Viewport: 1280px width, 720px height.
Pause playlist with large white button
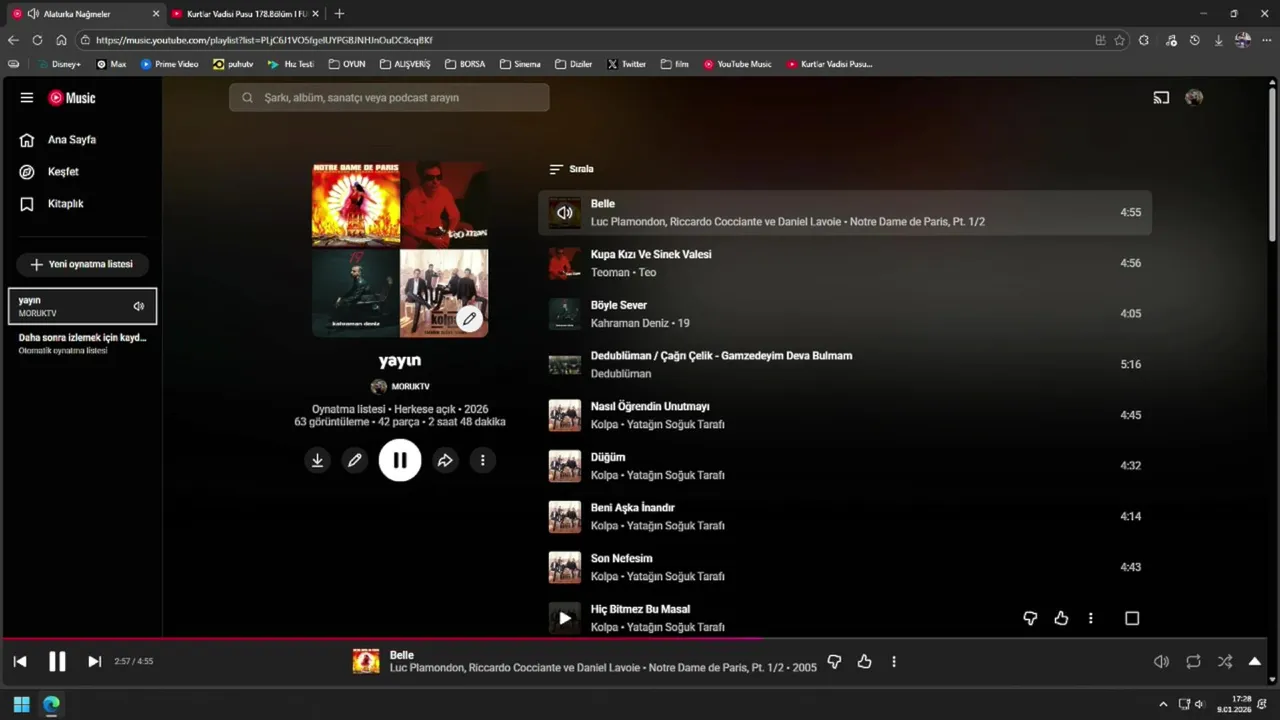click(400, 460)
